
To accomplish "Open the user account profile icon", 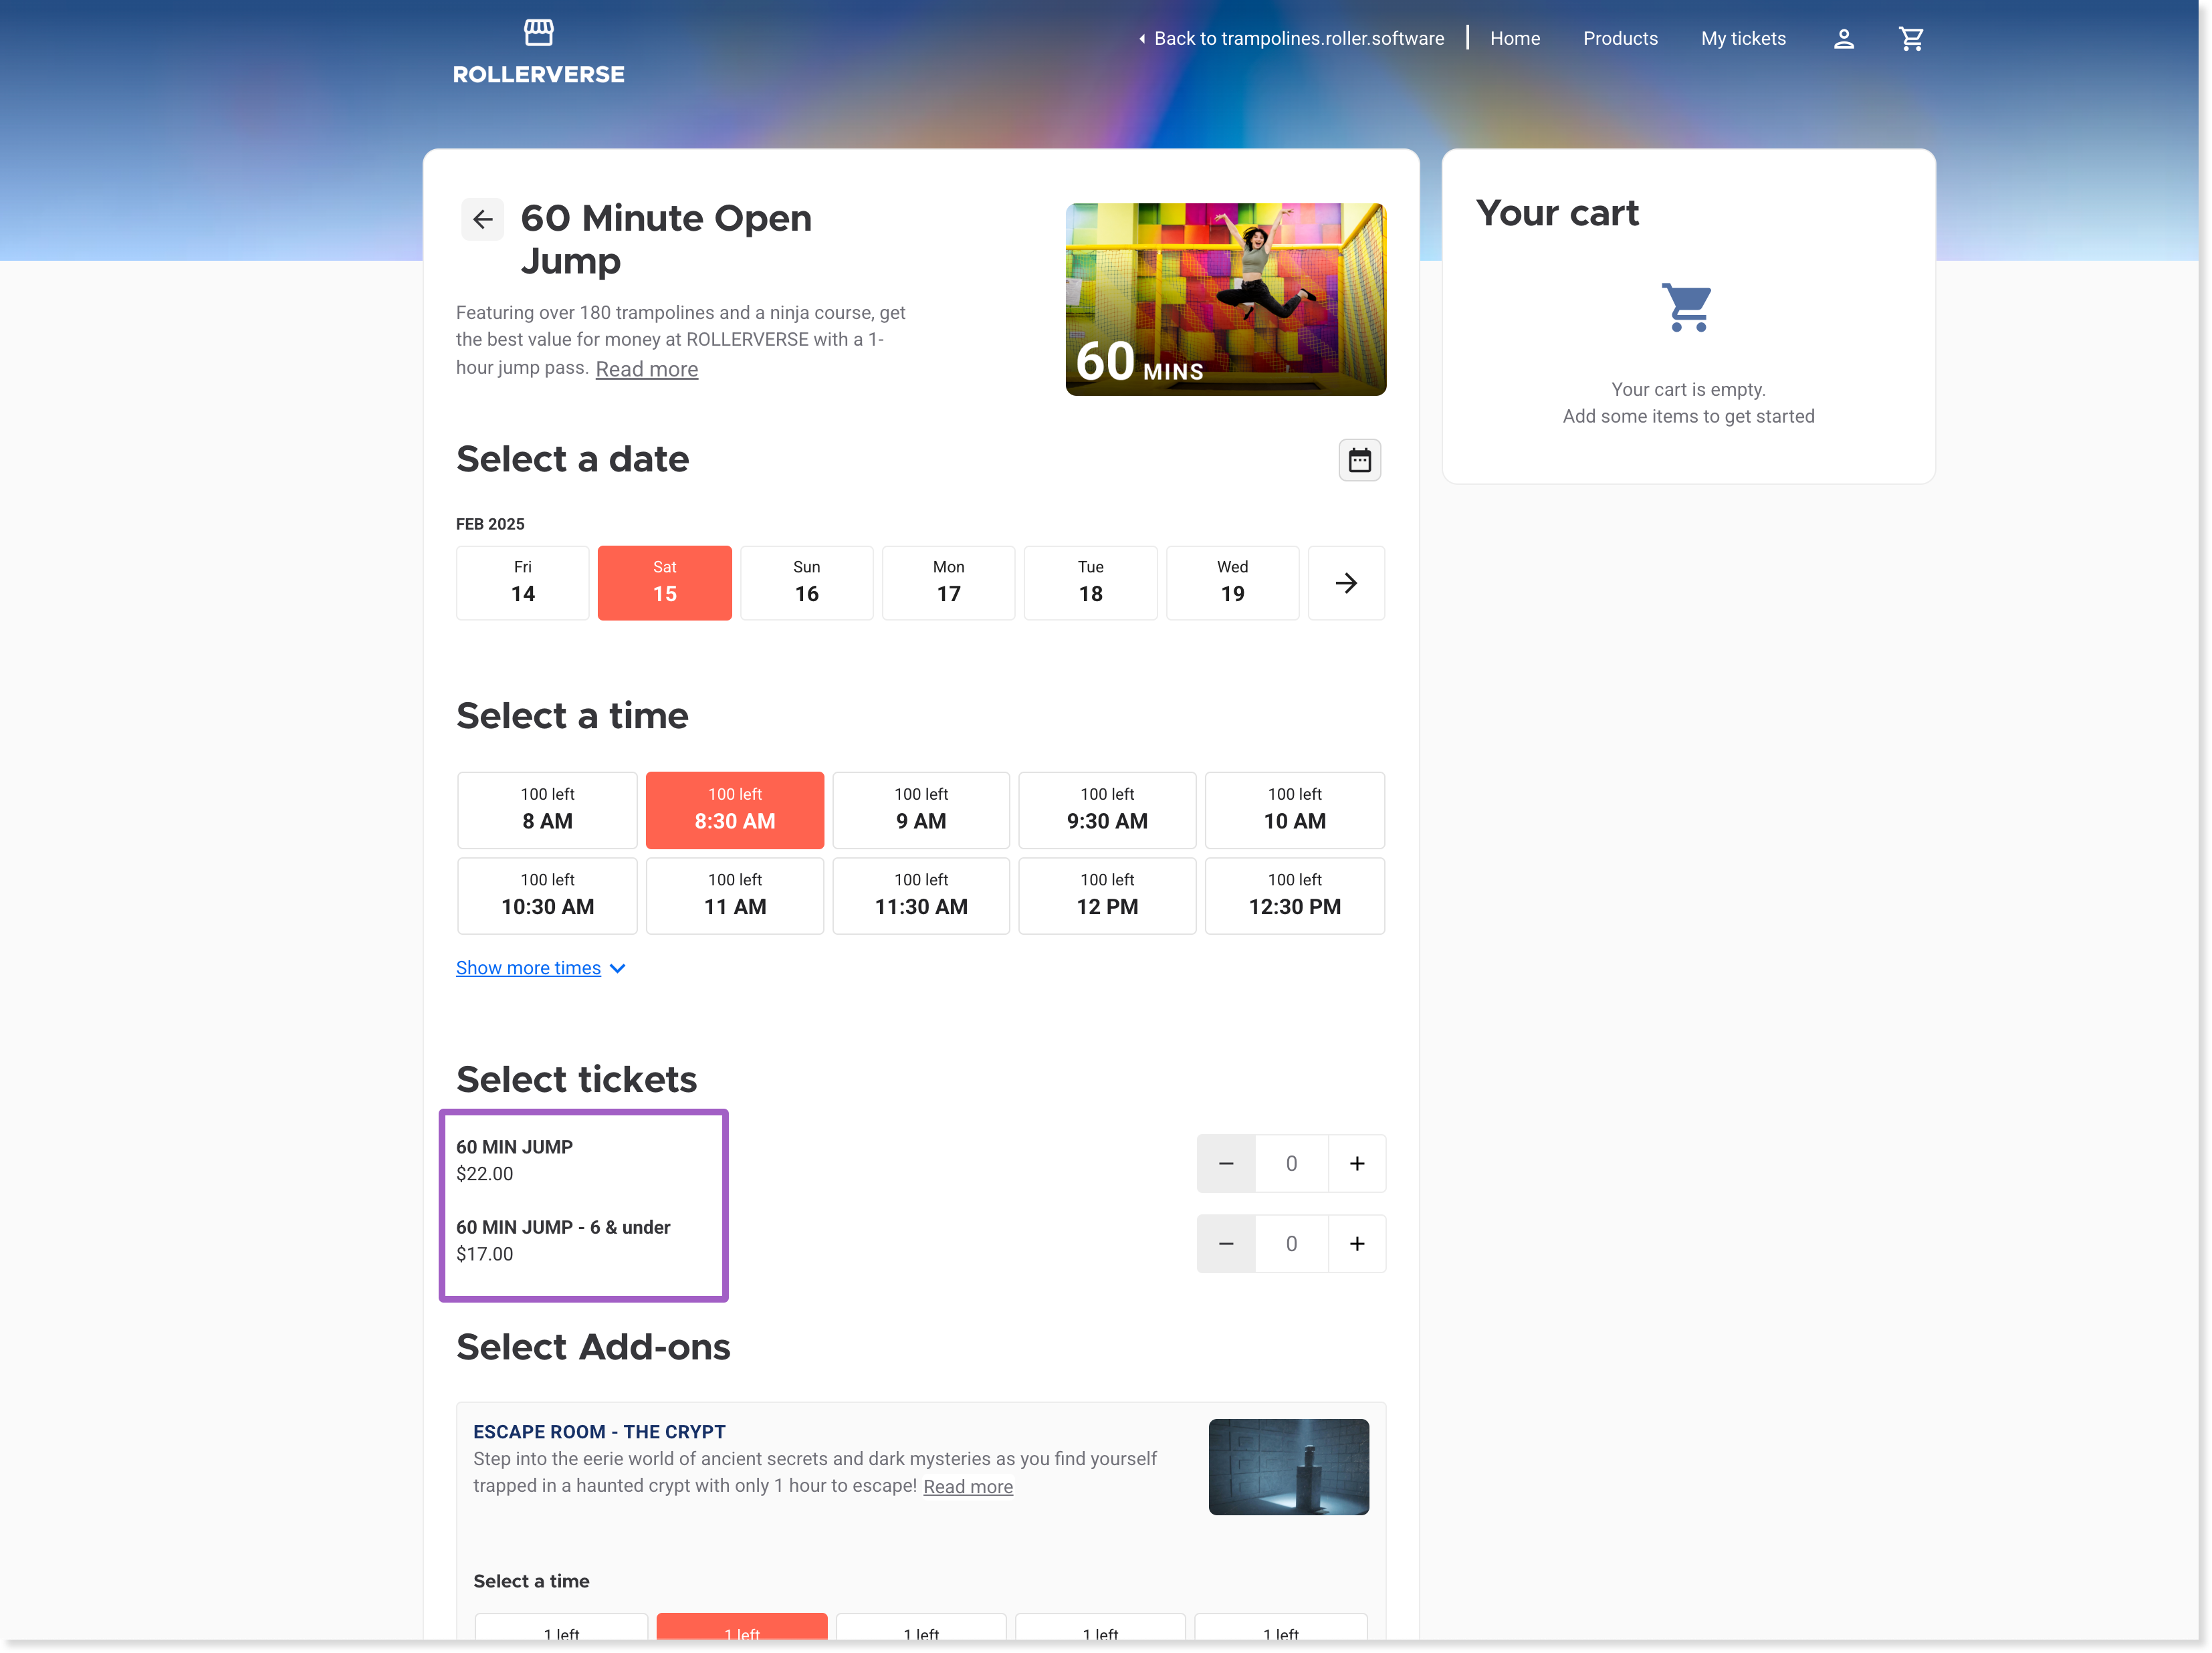I will (x=1843, y=39).
